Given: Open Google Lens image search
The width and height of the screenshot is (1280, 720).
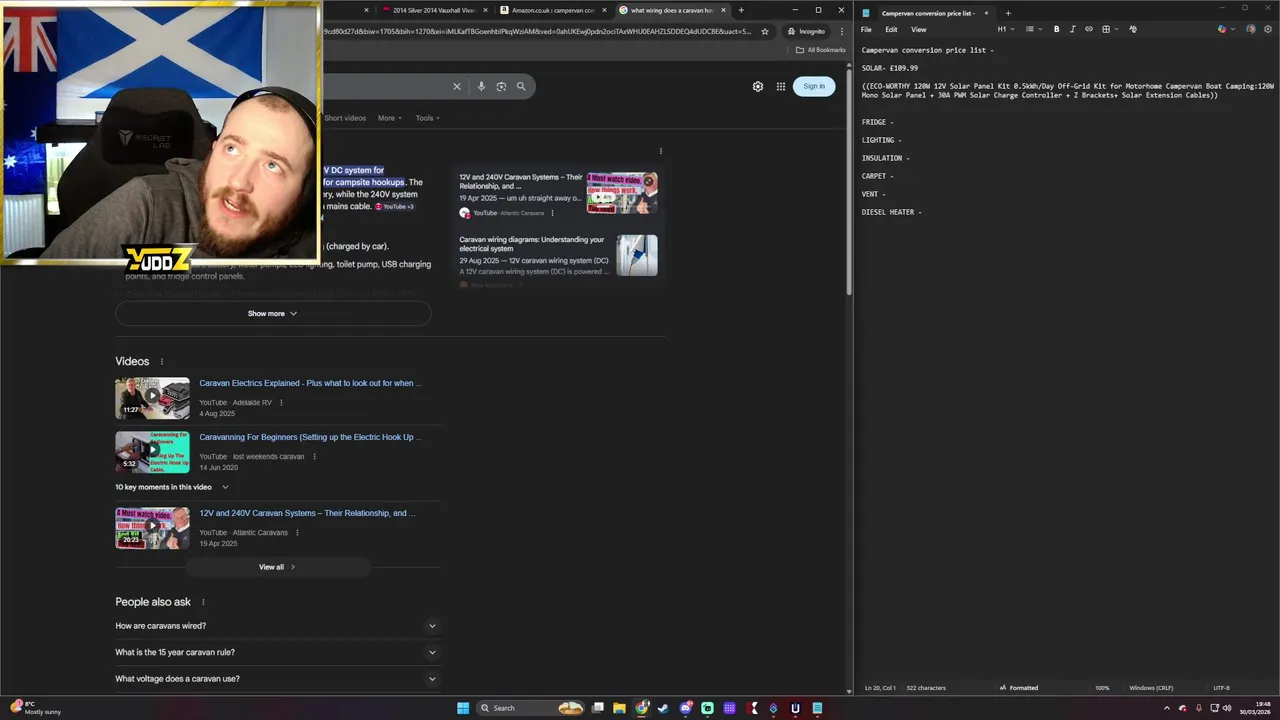Looking at the screenshot, I should tap(501, 86).
